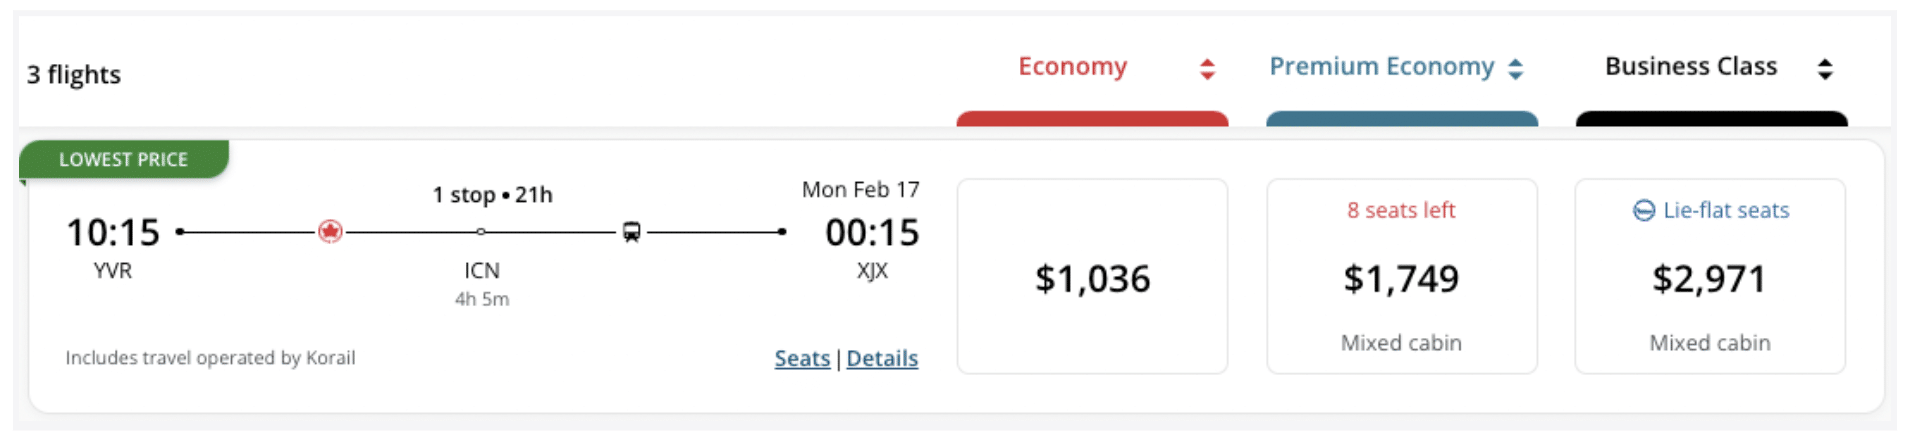Click the train segment icon

(x=631, y=232)
